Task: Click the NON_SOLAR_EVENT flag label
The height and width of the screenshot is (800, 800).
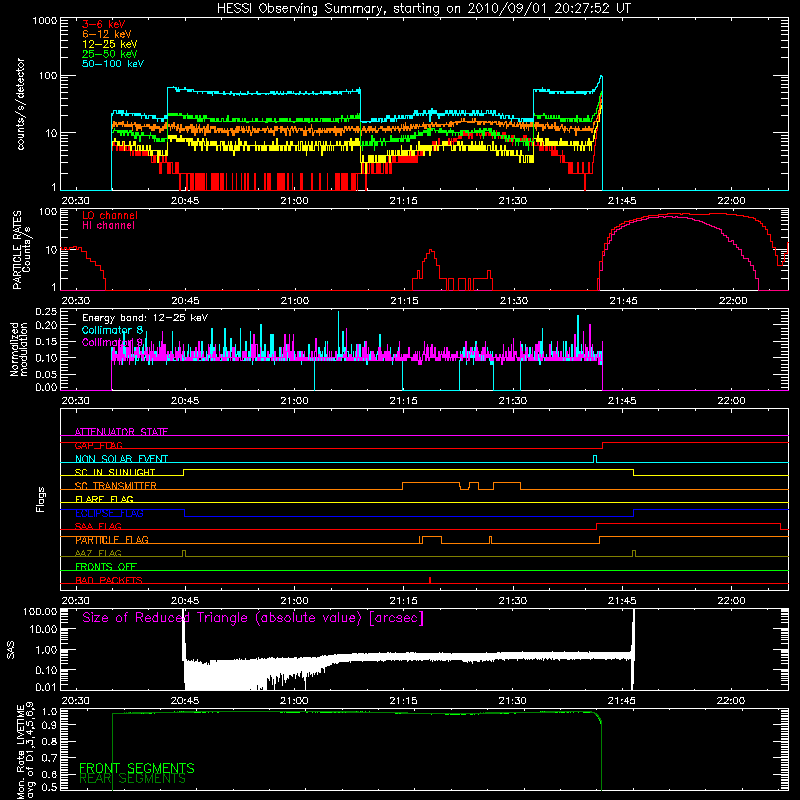Action: (121, 459)
